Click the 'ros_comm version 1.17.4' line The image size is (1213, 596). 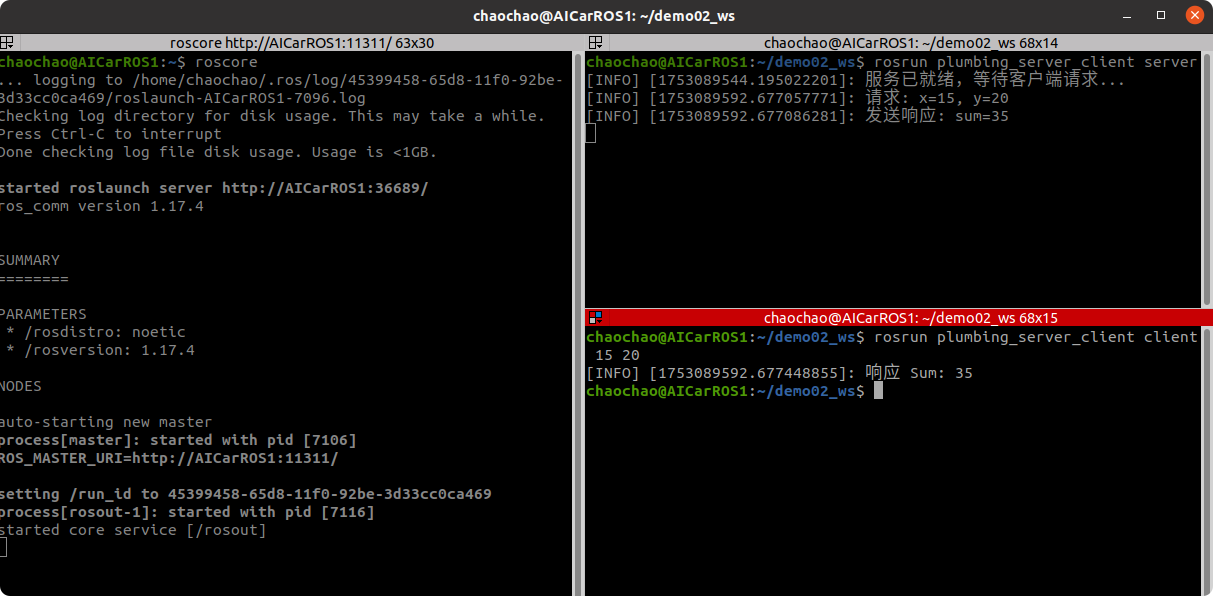(101, 206)
